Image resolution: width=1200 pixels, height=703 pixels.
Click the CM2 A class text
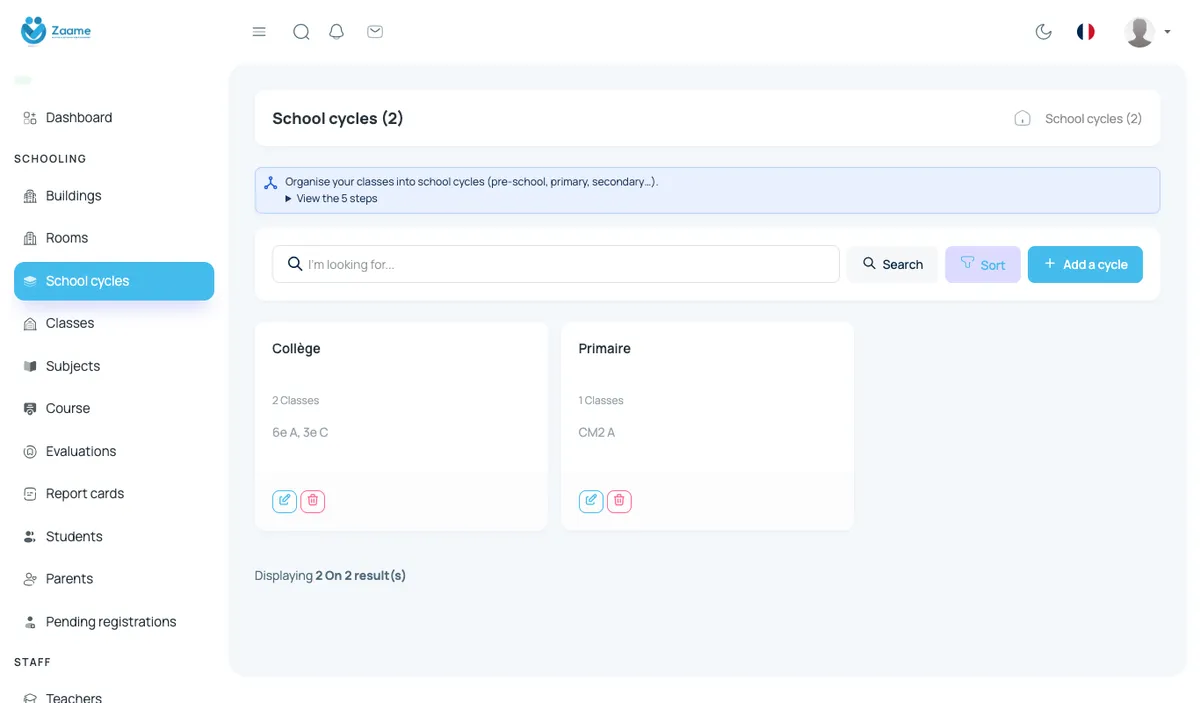pos(597,432)
